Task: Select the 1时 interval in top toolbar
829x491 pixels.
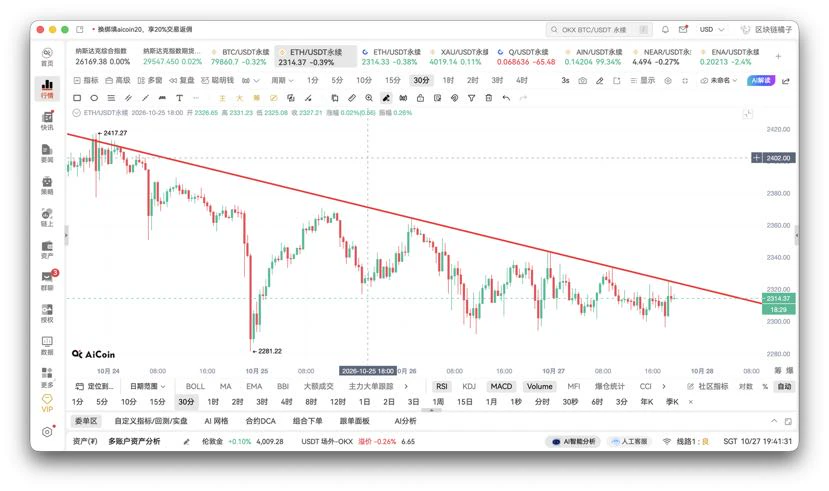Action: pos(448,80)
